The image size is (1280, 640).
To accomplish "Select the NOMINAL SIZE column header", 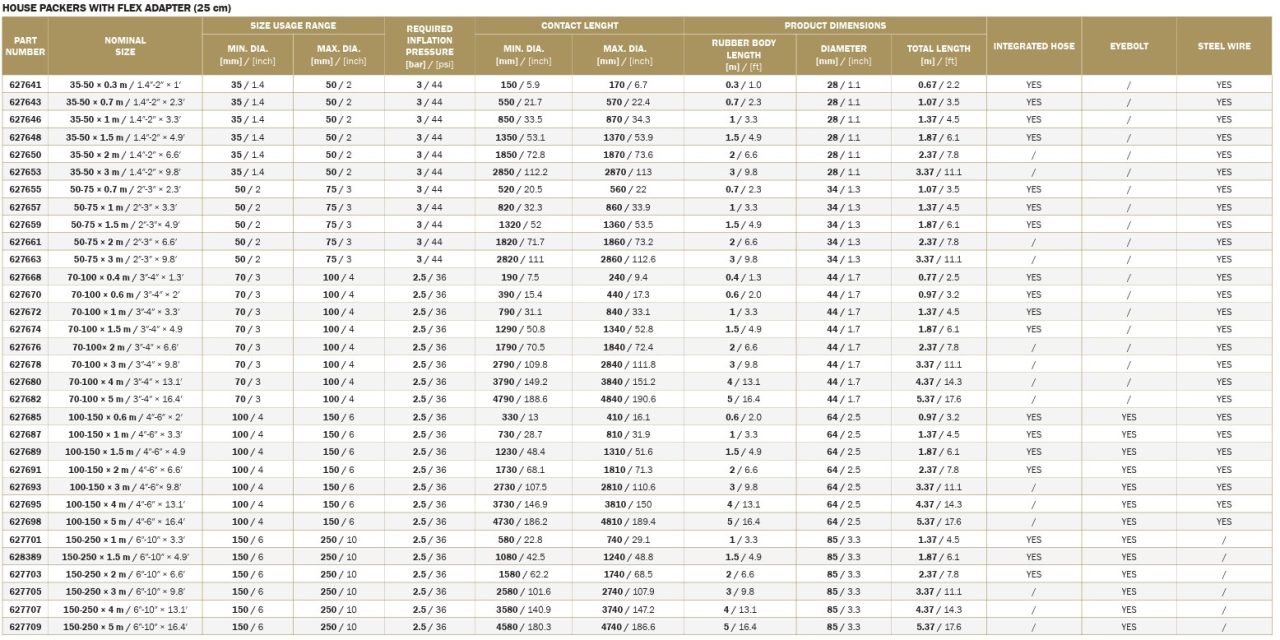I will [125, 46].
